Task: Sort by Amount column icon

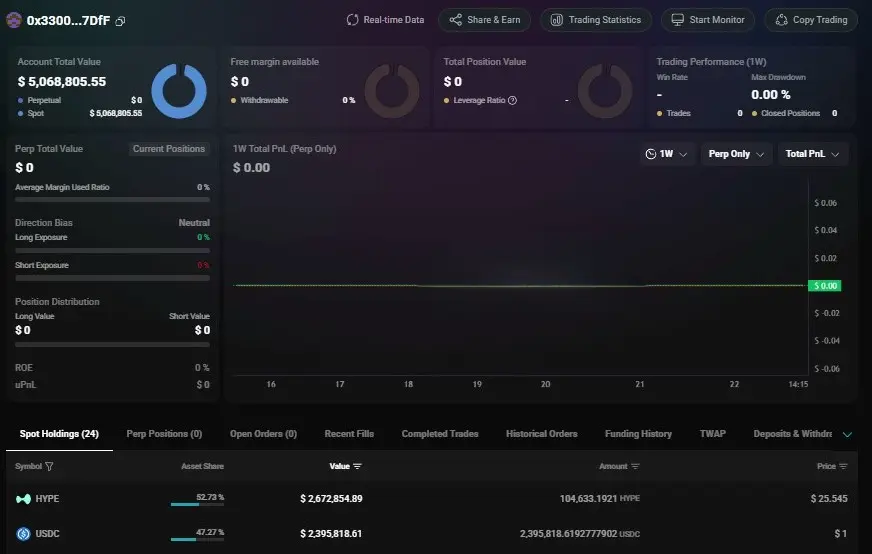Action: click(x=635, y=466)
